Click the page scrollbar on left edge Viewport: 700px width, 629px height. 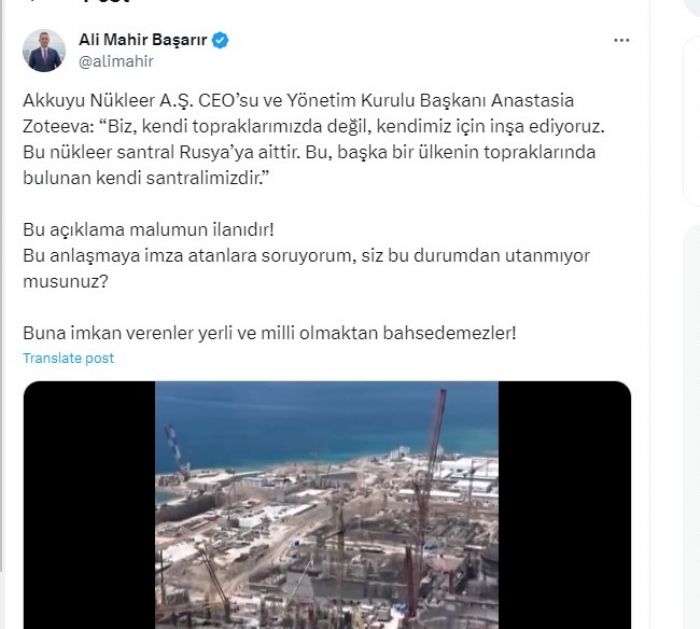[2, 286]
